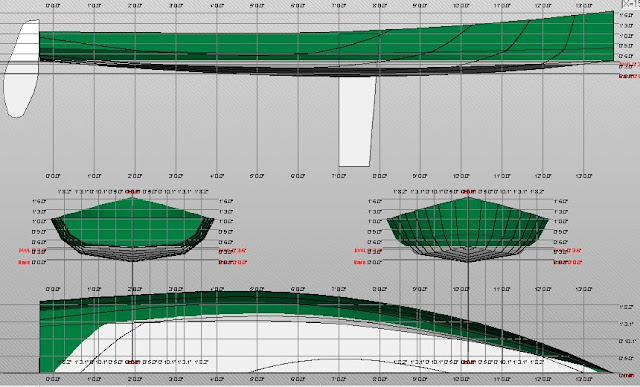Click the 1'6.0" height label right of profile view
The image size is (640, 387).
[626, 15]
